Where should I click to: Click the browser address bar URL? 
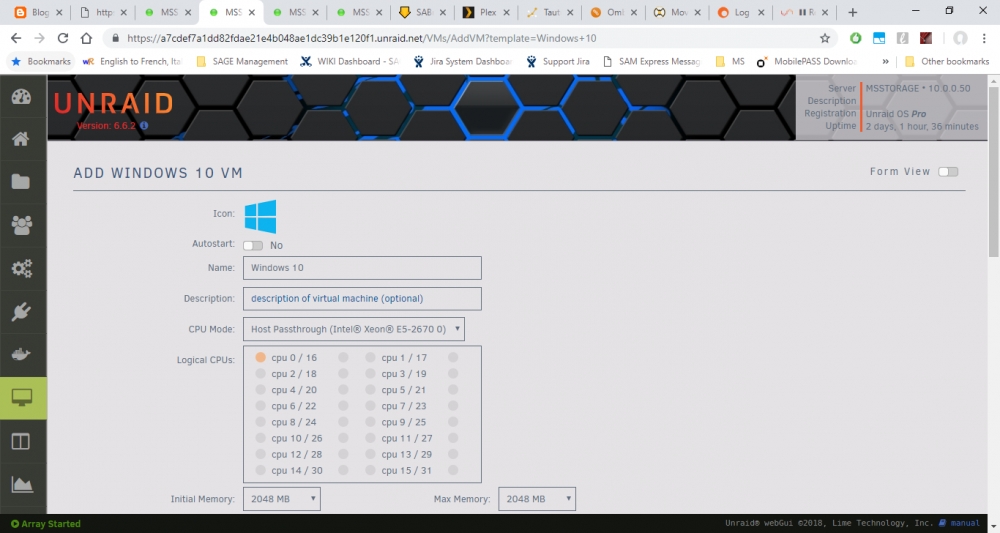tap(362, 38)
